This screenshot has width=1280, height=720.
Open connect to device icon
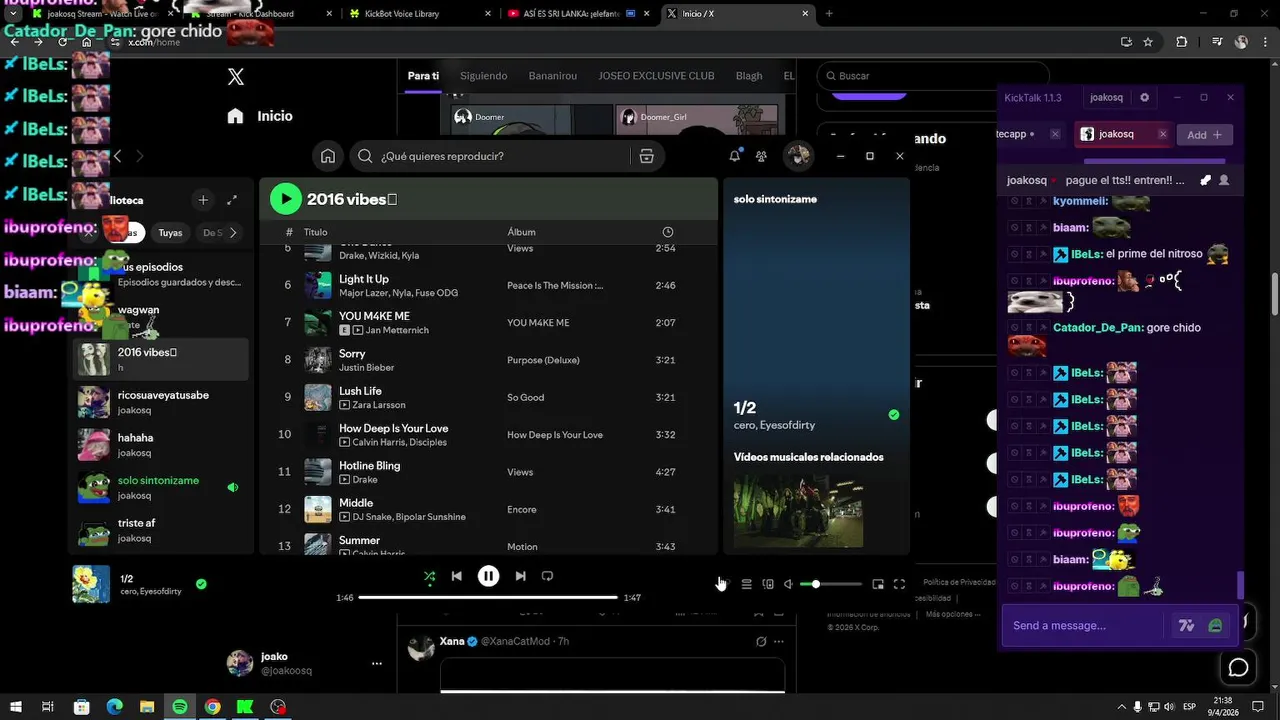coord(768,584)
